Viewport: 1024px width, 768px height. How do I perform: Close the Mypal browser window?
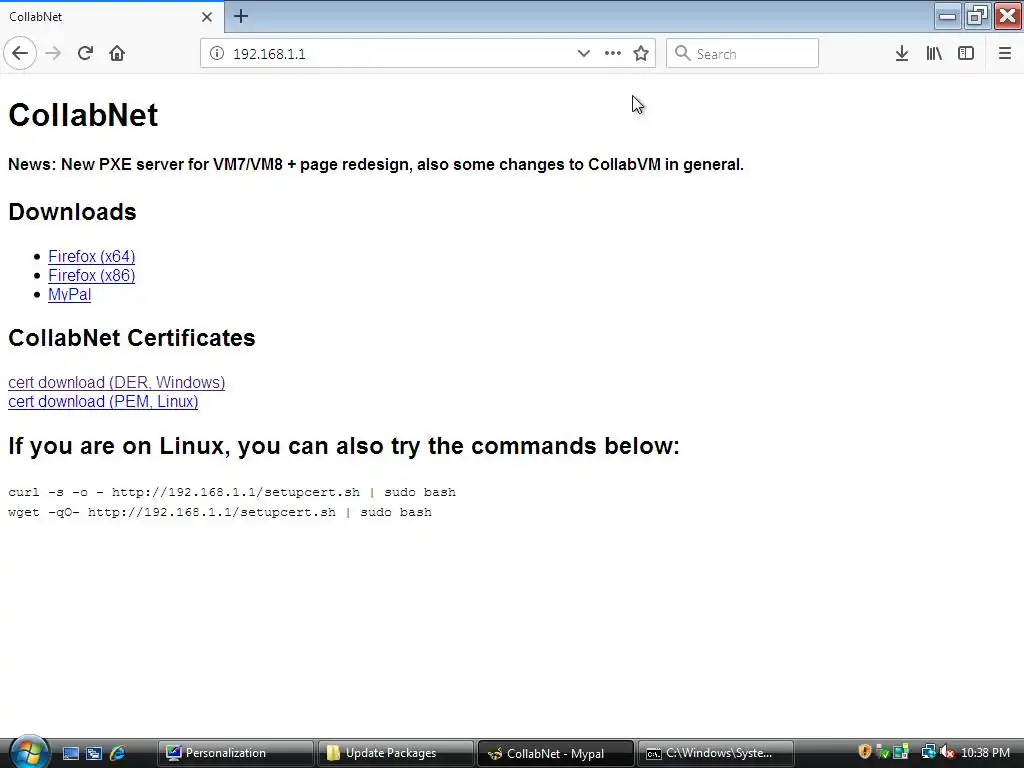[1008, 16]
